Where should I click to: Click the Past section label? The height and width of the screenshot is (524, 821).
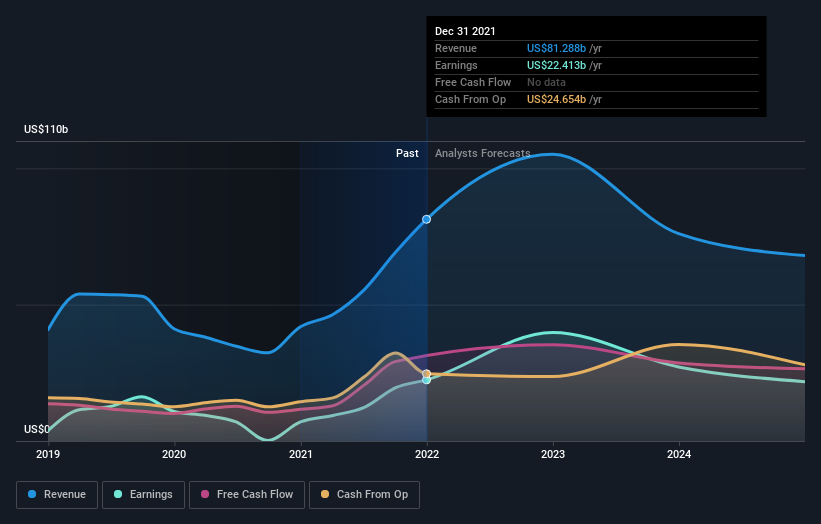pyautogui.click(x=407, y=153)
